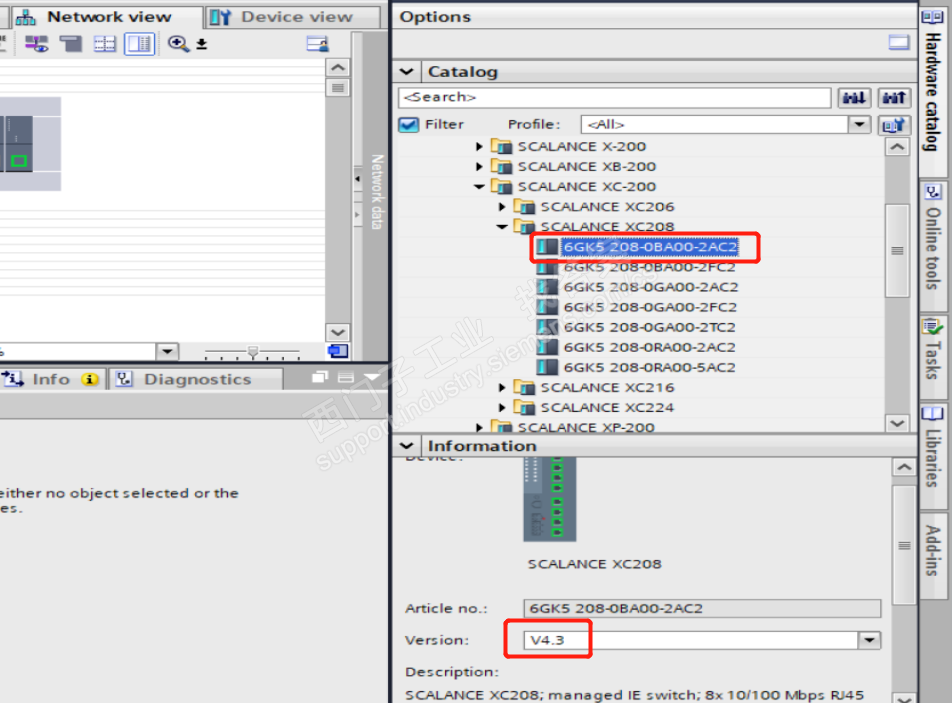Click the catalog Search input field
The height and width of the screenshot is (703, 952).
point(614,97)
